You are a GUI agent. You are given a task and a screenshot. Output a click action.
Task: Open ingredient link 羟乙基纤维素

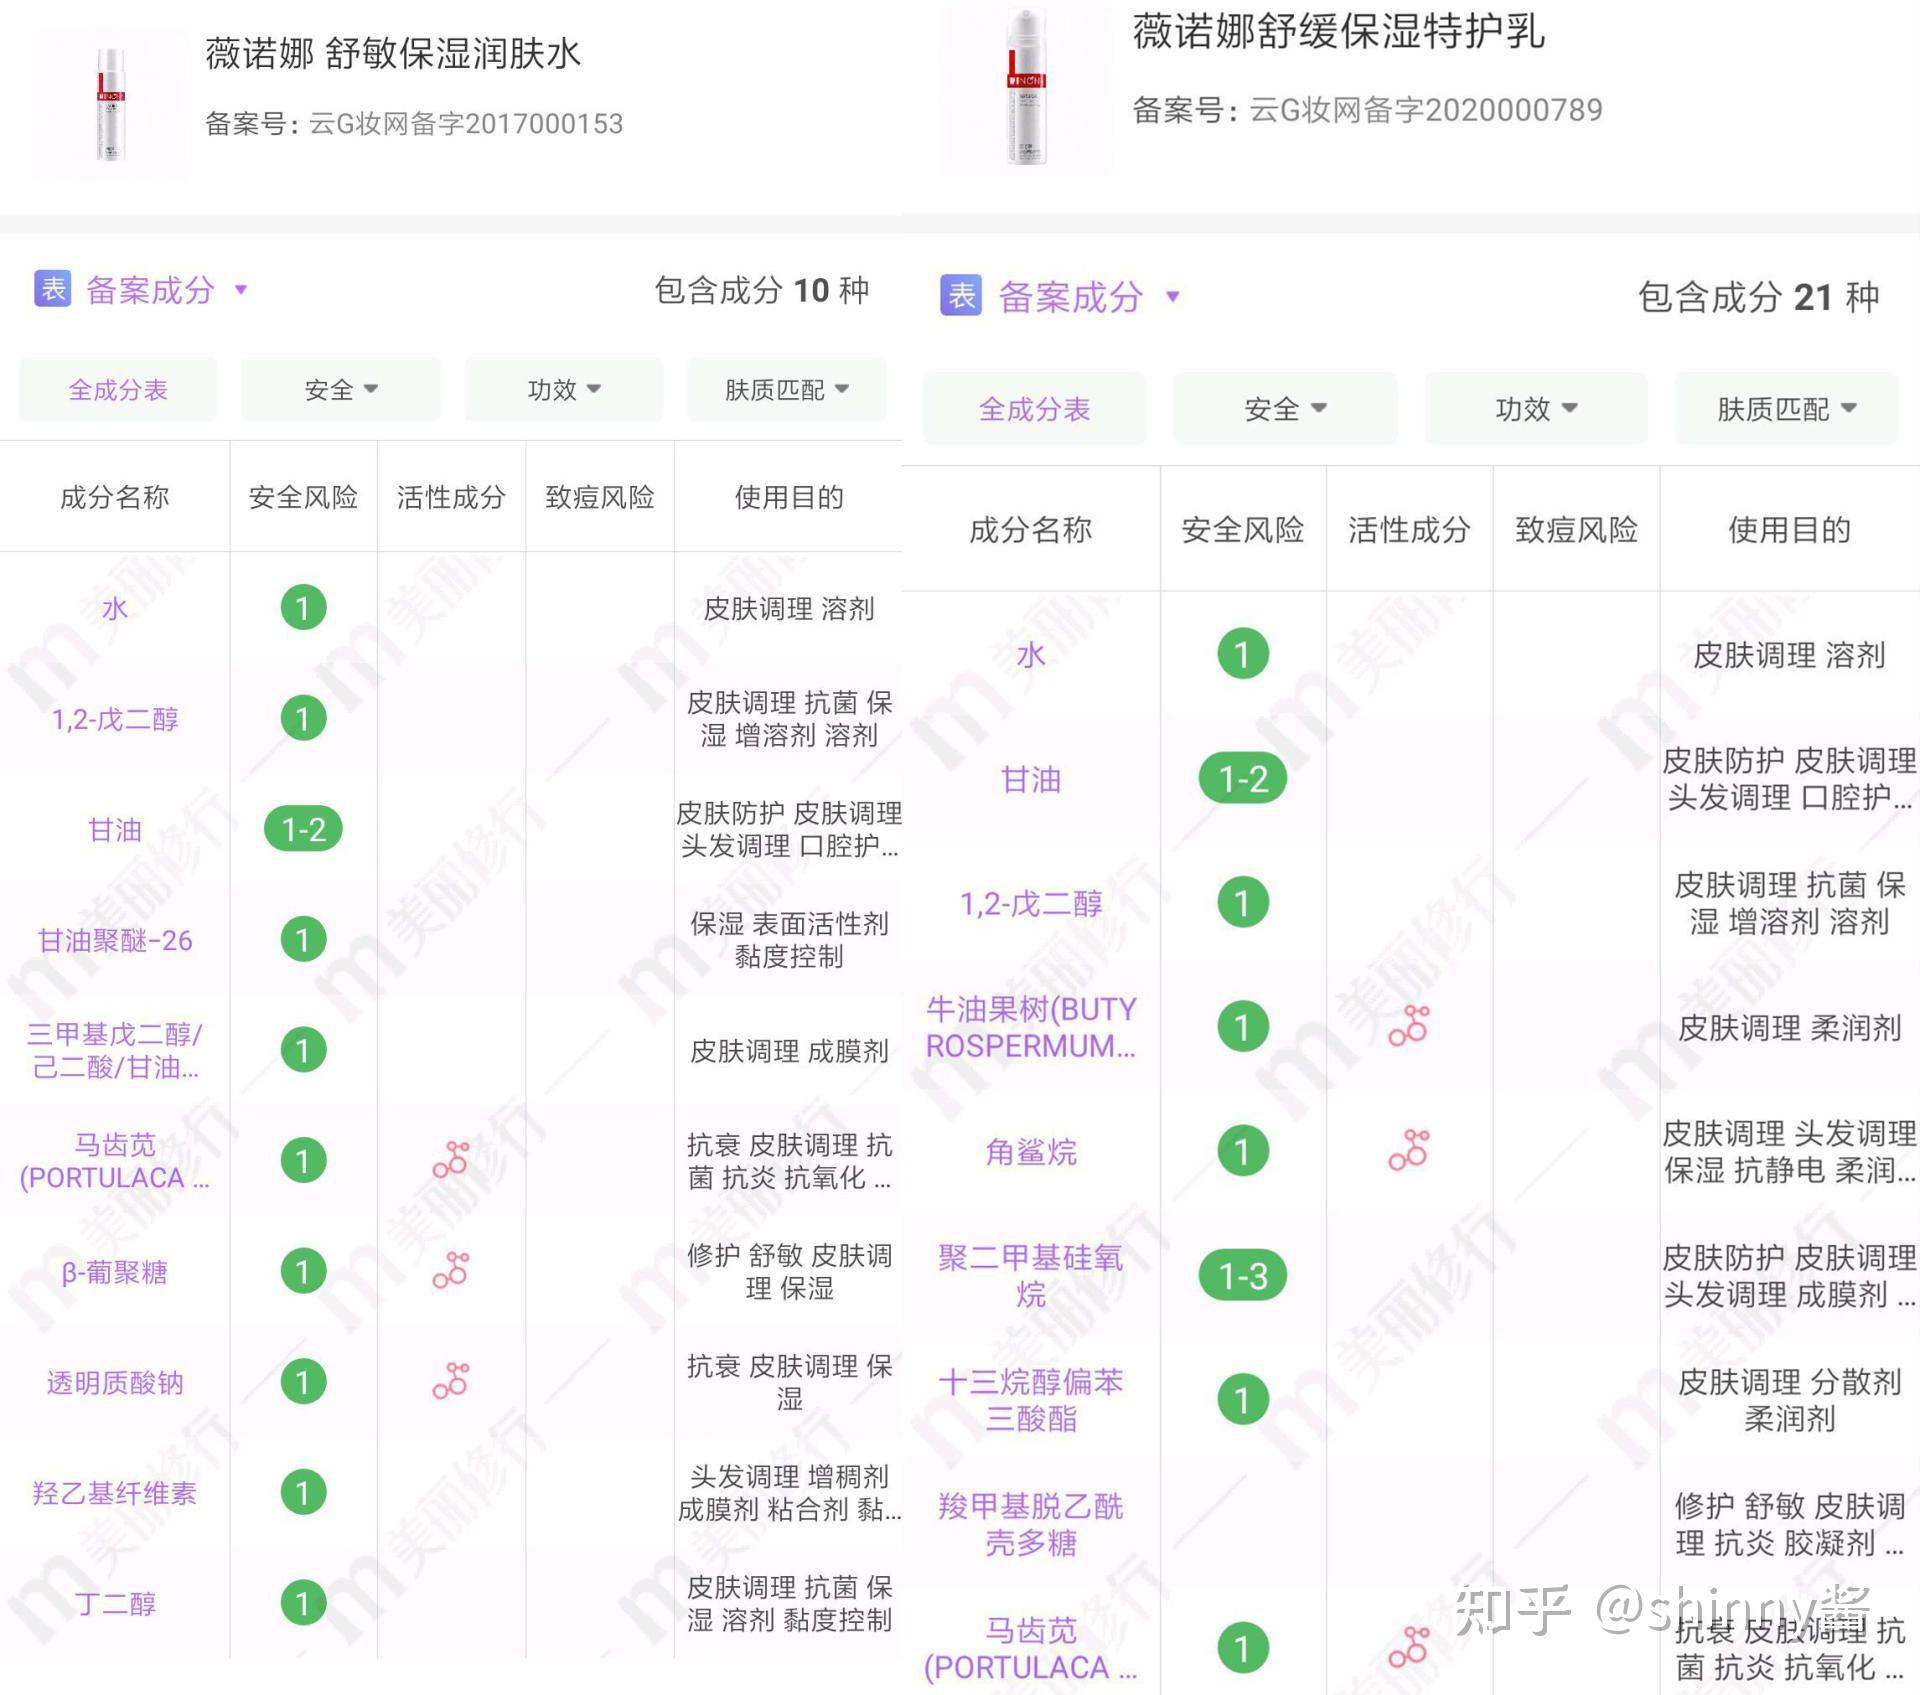tap(115, 1493)
